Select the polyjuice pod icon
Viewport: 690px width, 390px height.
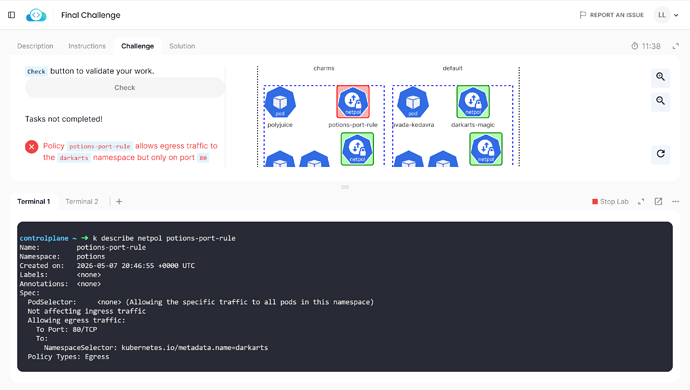pos(280,102)
